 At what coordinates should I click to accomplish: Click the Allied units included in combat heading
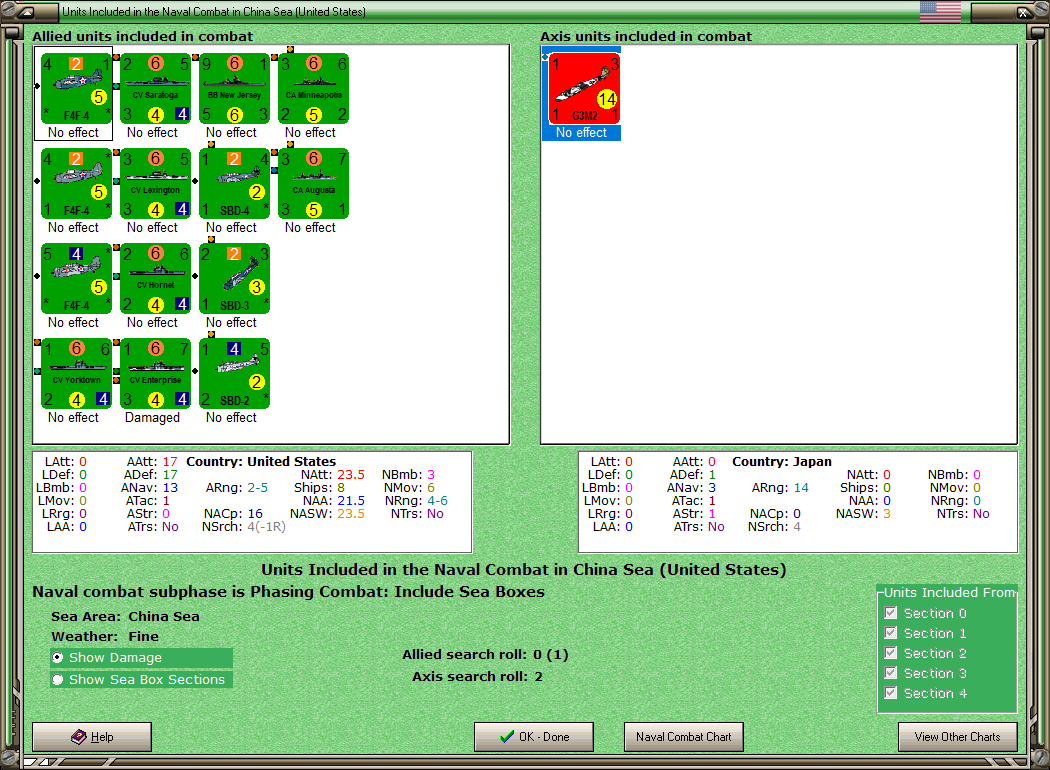[x=143, y=36]
